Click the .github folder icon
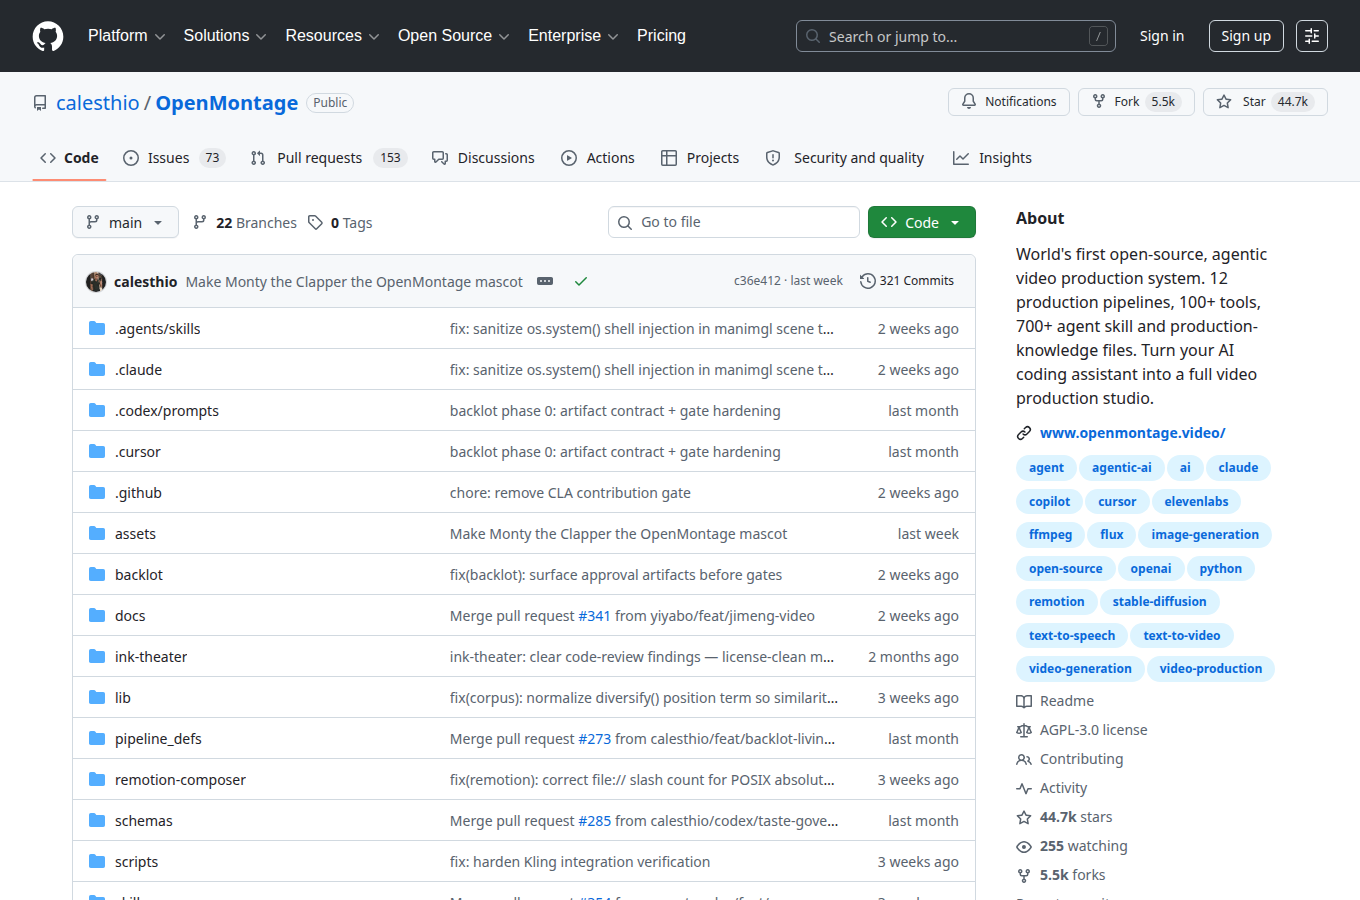Image resolution: width=1360 pixels, height=900 pixels. coord(97,492)
